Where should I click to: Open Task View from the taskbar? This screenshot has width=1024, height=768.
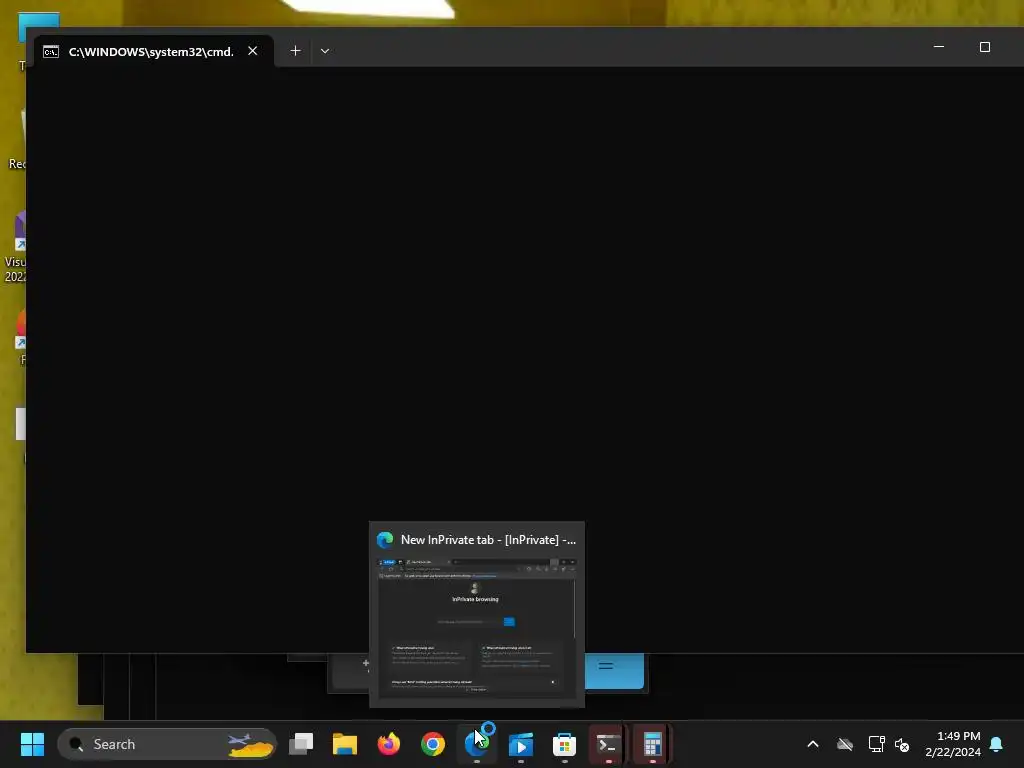301,744
